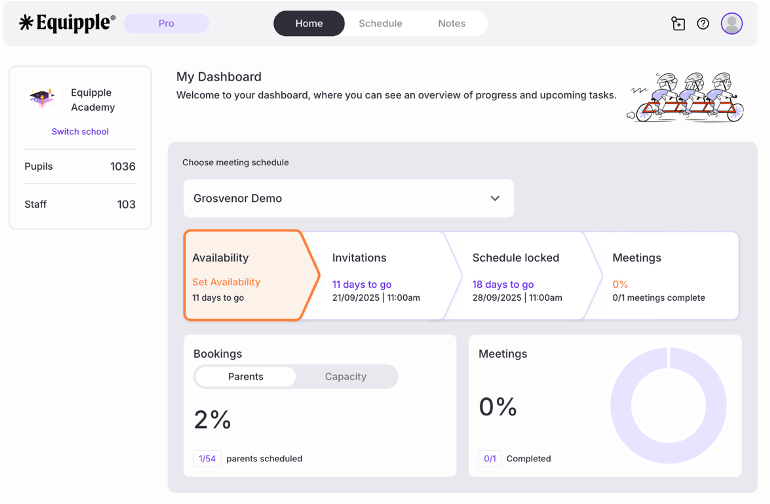Click the Pro plan badge
Viewport: 770px width, 504px height.
(x=166, y=24)
